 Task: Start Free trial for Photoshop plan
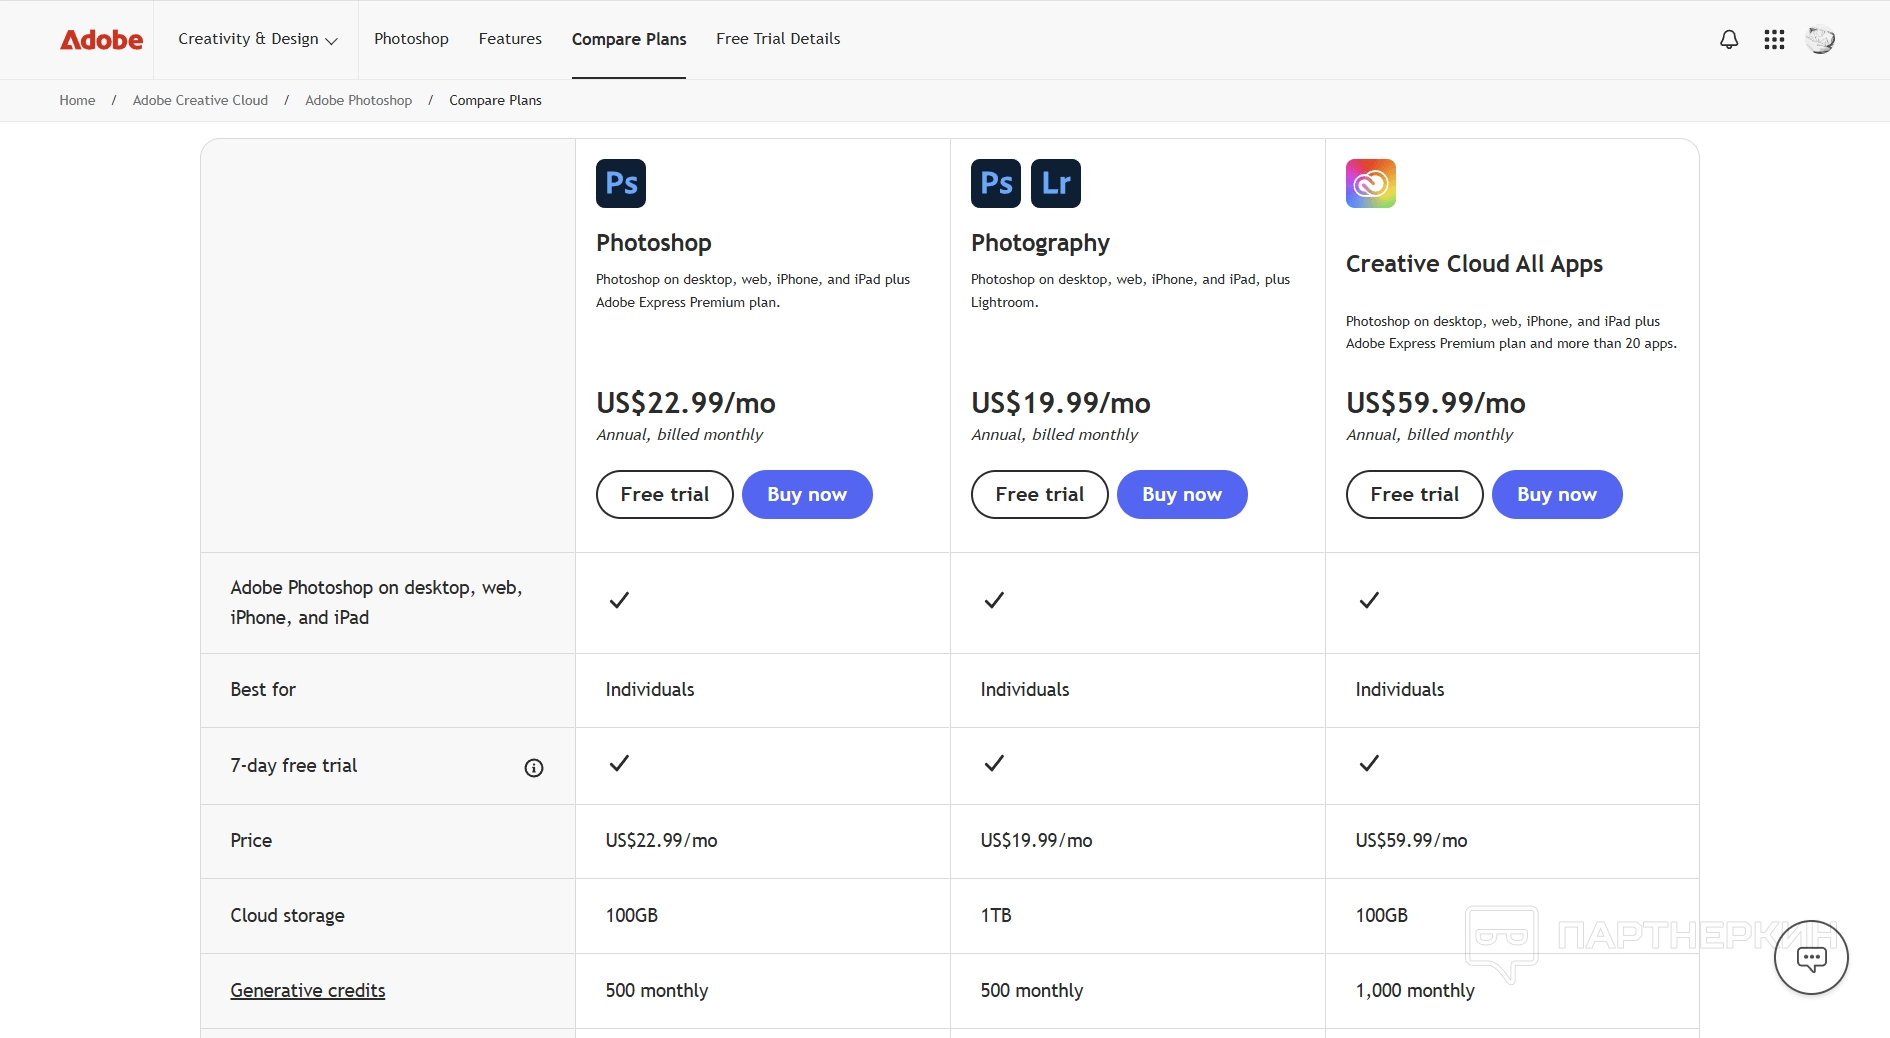click(664, 495)
